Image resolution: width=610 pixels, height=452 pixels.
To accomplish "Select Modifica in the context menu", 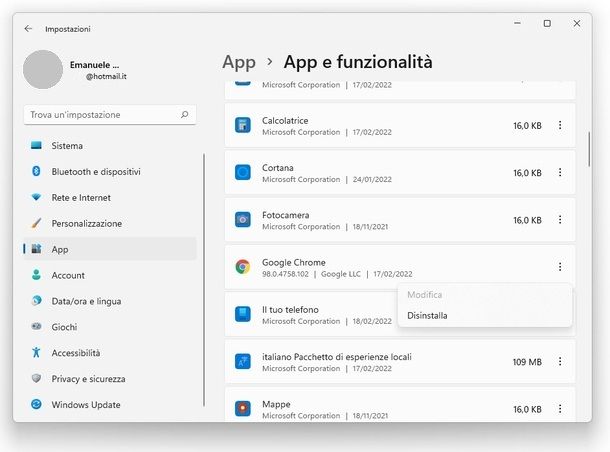I will (485, 295).
